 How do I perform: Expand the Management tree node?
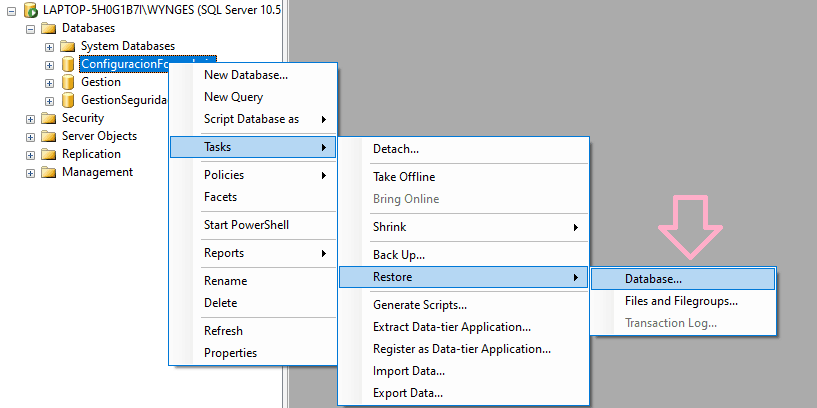(31, 172)
